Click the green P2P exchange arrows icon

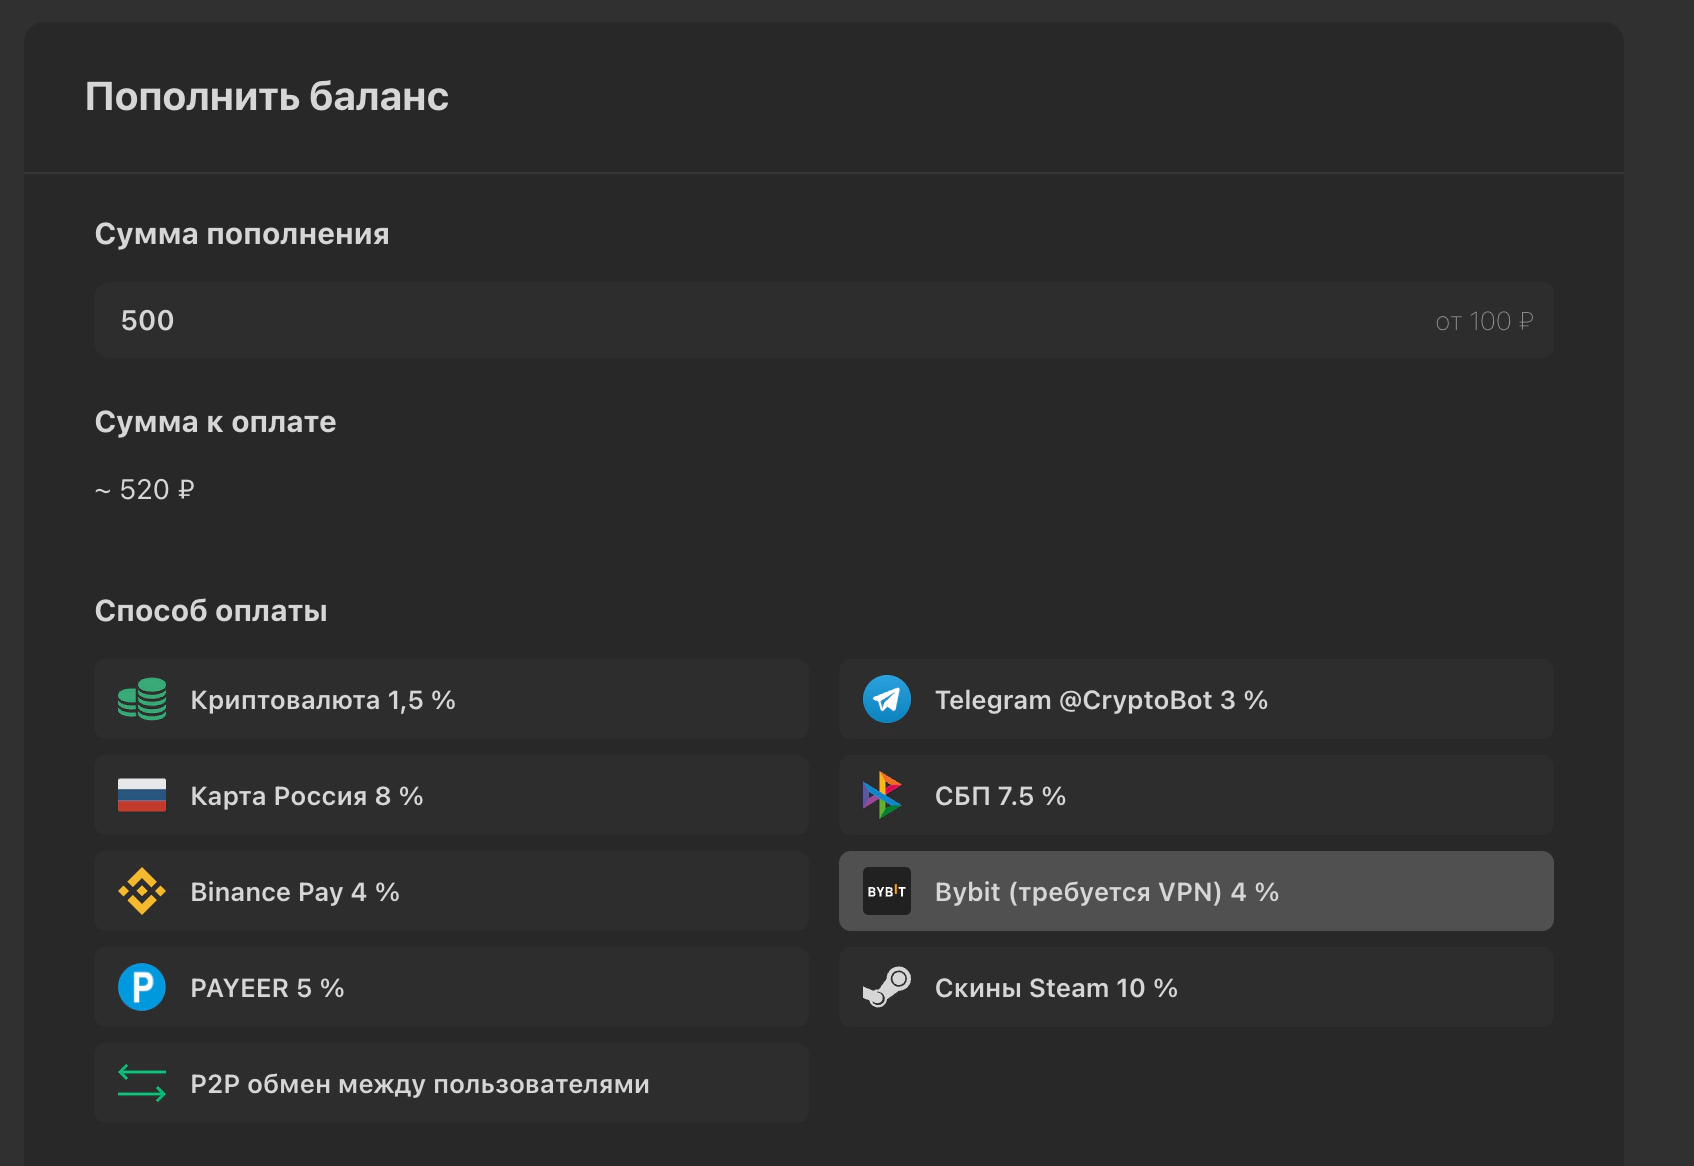coord(142,1083)
